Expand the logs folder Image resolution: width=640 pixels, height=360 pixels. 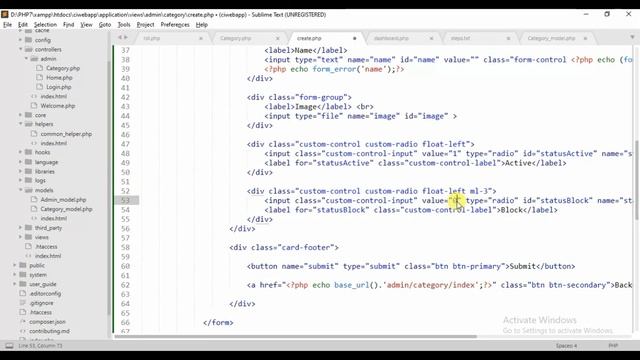pos(20,180)
